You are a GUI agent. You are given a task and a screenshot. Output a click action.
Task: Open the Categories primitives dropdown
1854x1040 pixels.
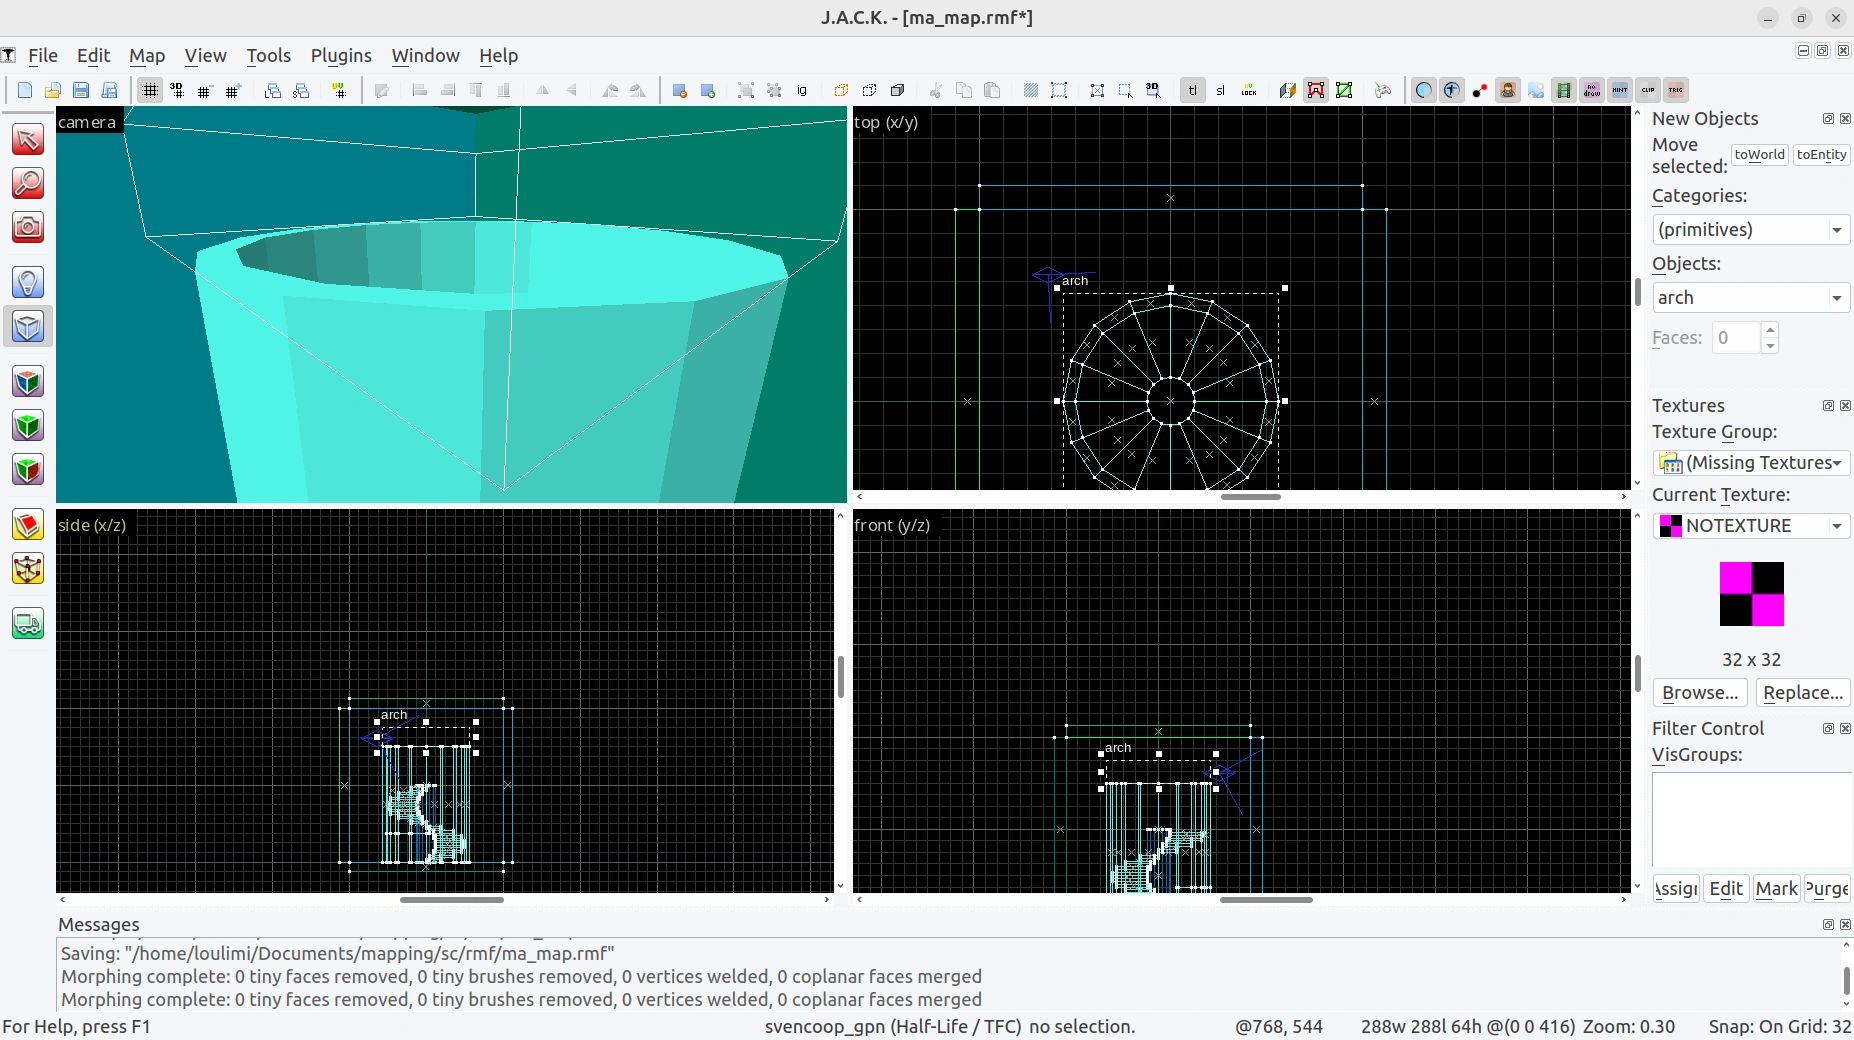(x=1751, y=229)
